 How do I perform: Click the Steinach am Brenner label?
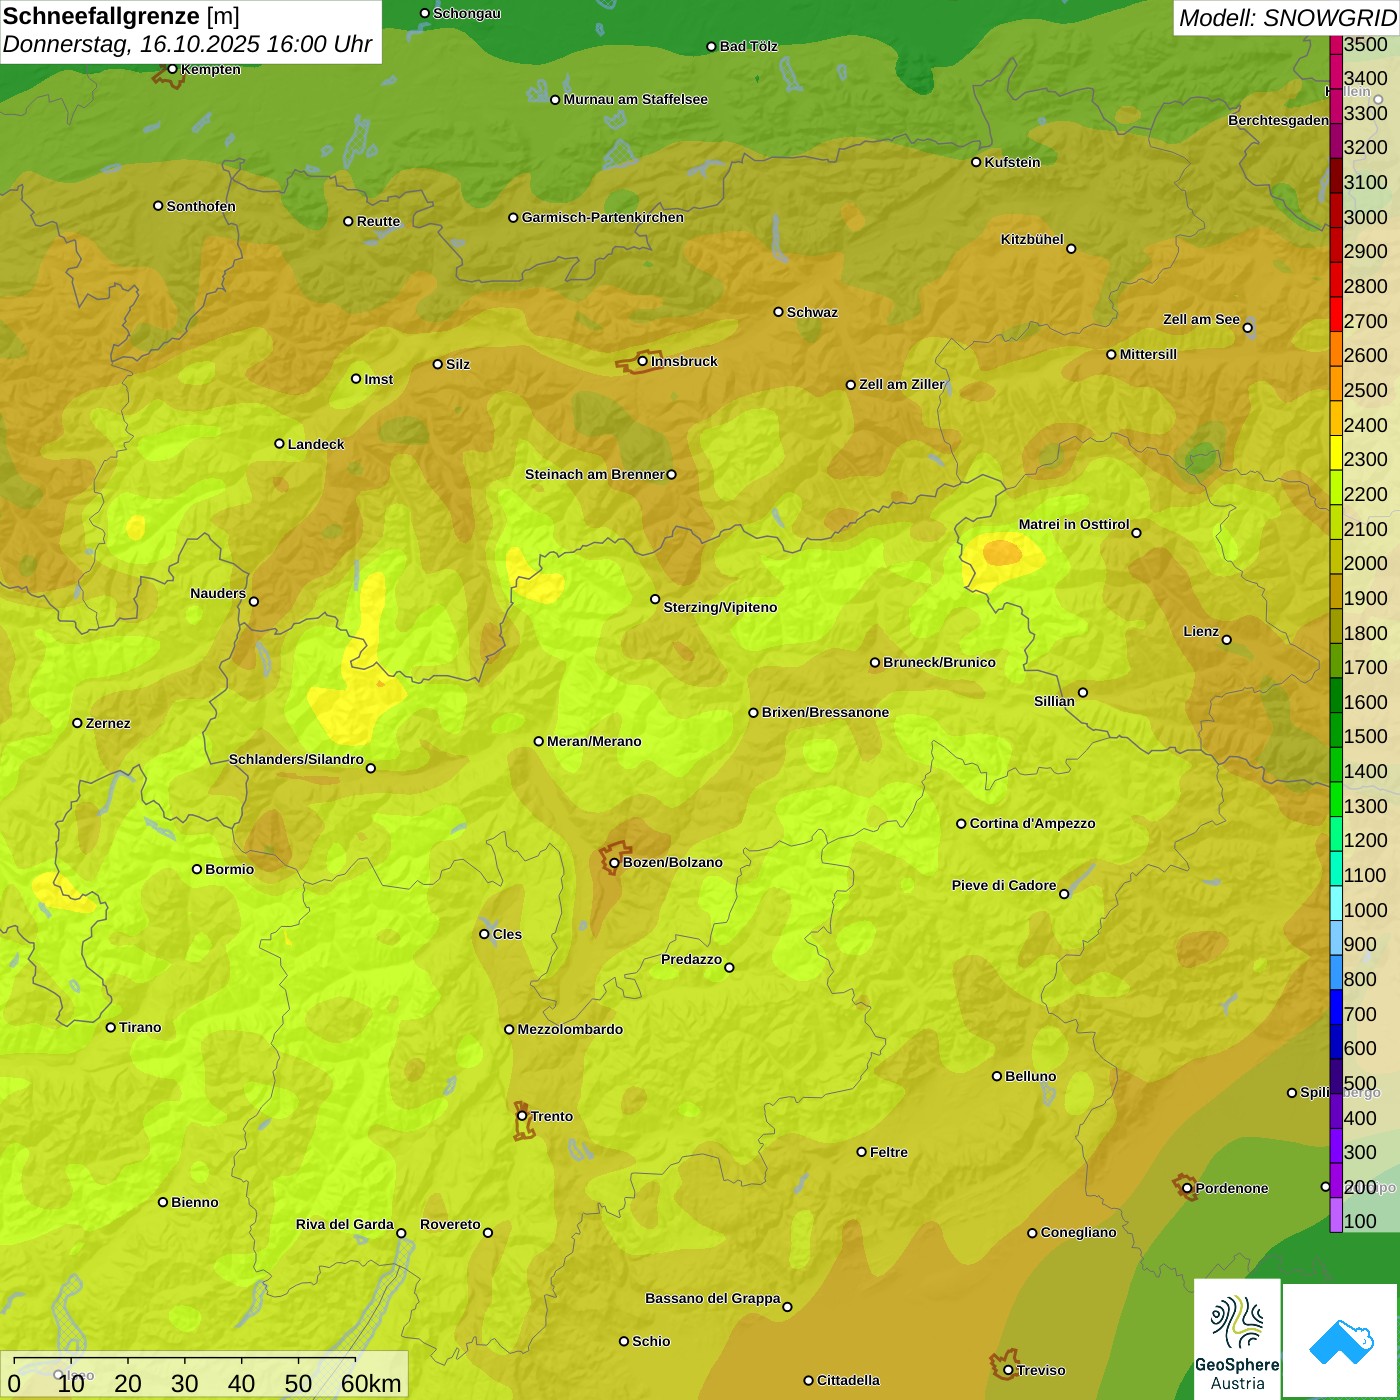click(x=595, y=474)
